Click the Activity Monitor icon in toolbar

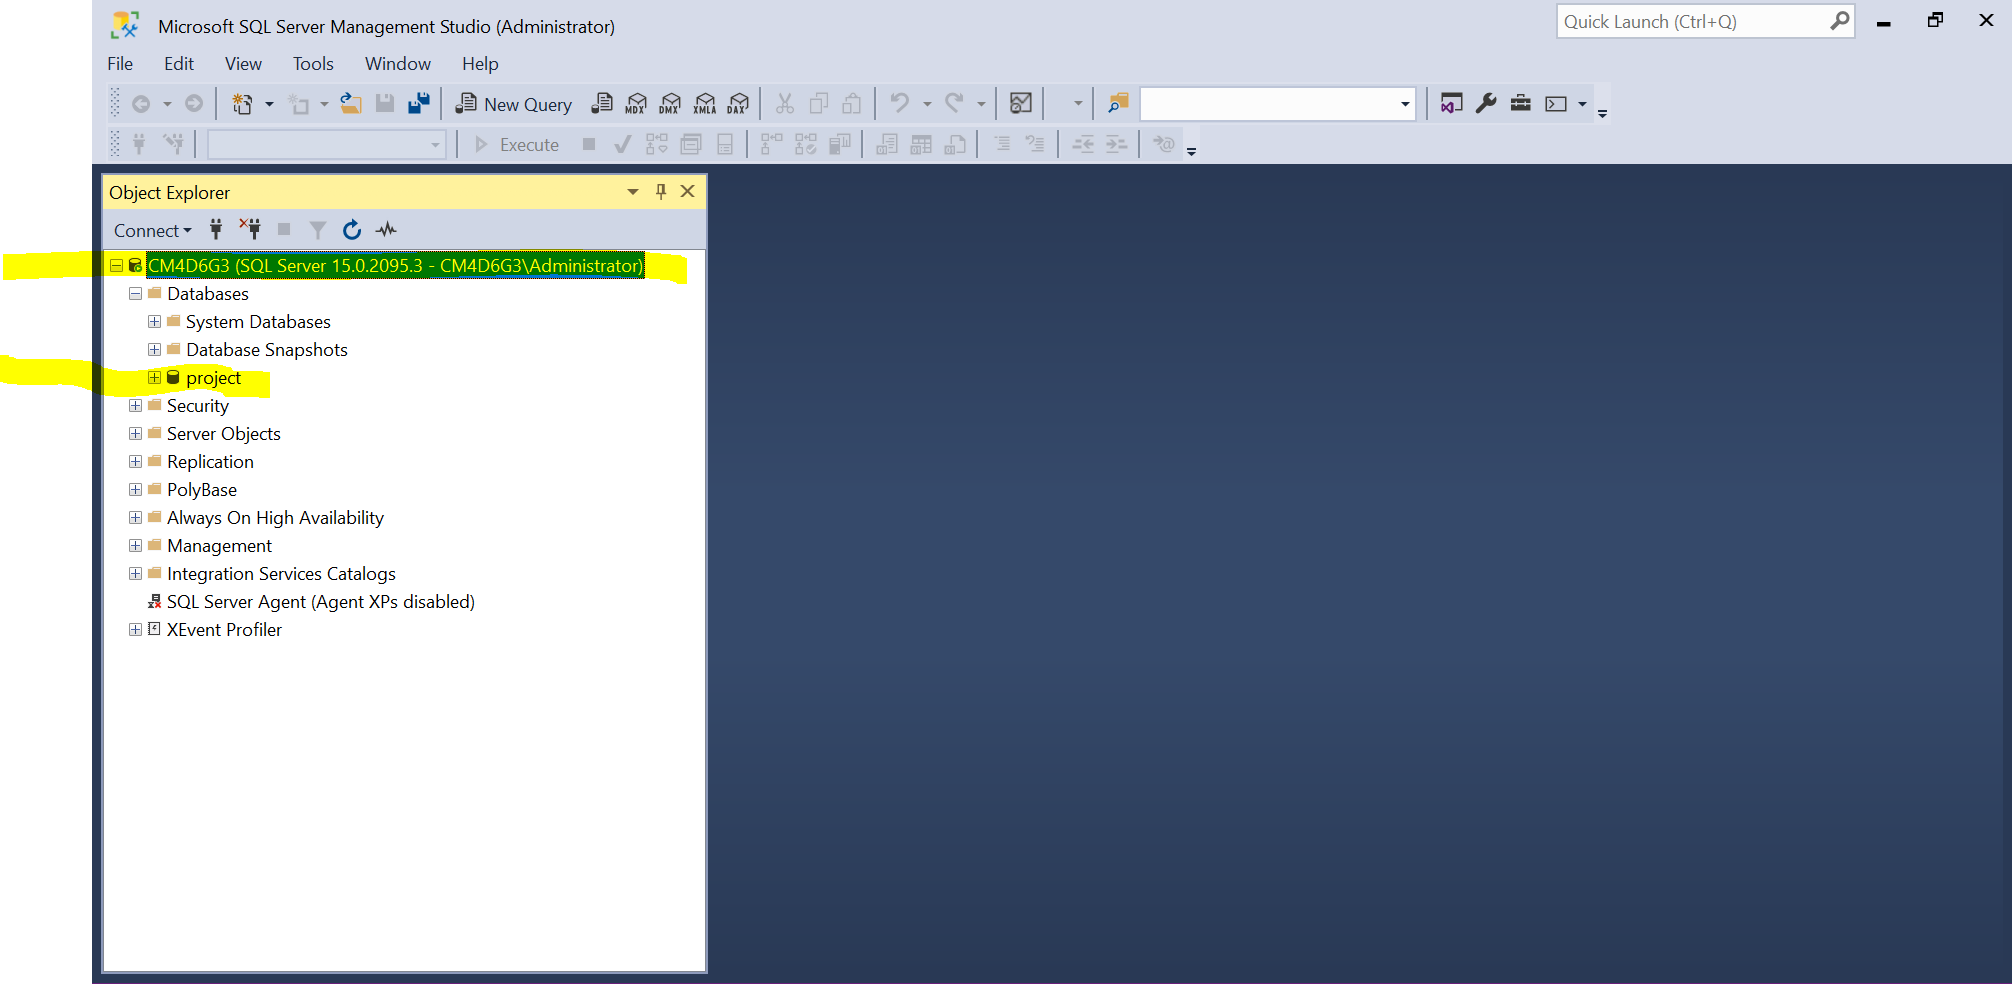coord(1021,103)
